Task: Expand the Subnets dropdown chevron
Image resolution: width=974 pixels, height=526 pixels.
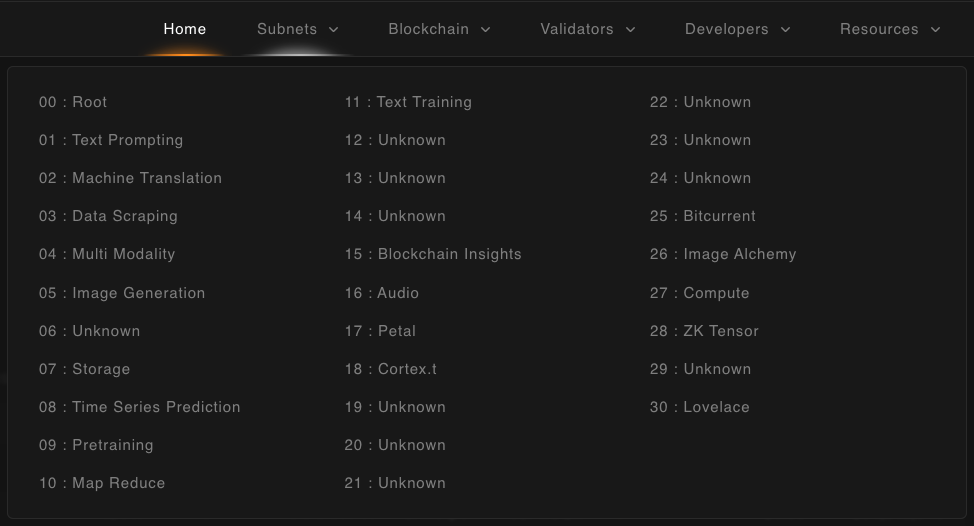Action: tap(334, 30)
